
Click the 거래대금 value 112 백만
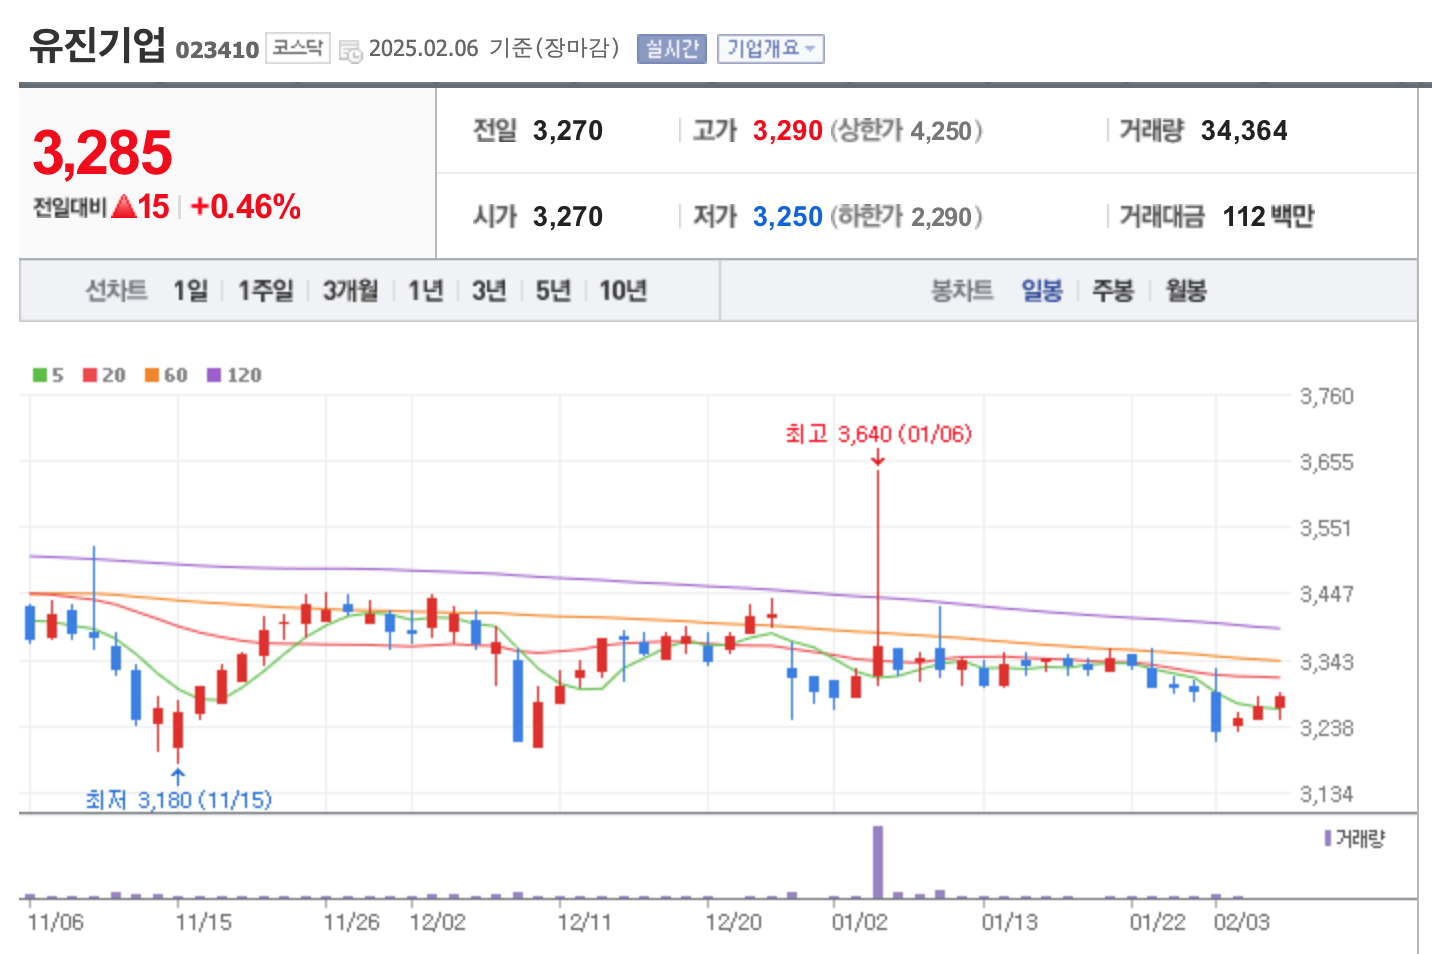pos(1269,217)
